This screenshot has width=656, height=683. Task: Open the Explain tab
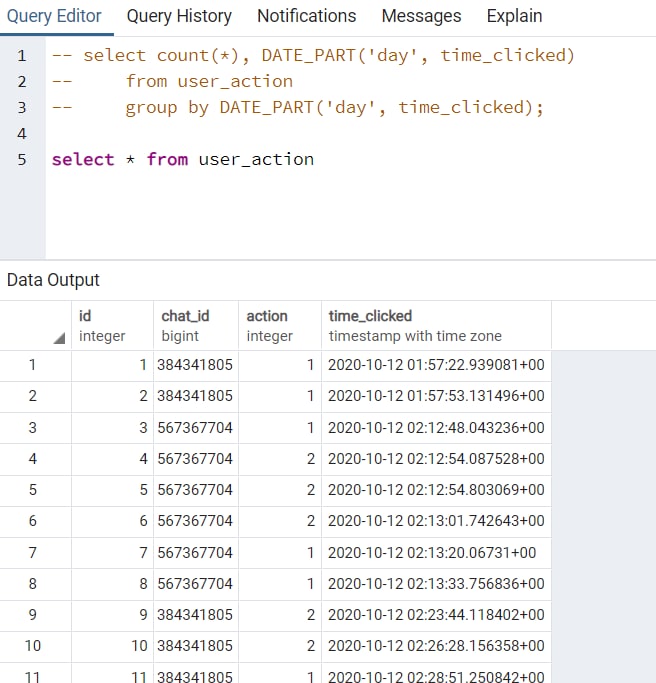coord(514,17)
